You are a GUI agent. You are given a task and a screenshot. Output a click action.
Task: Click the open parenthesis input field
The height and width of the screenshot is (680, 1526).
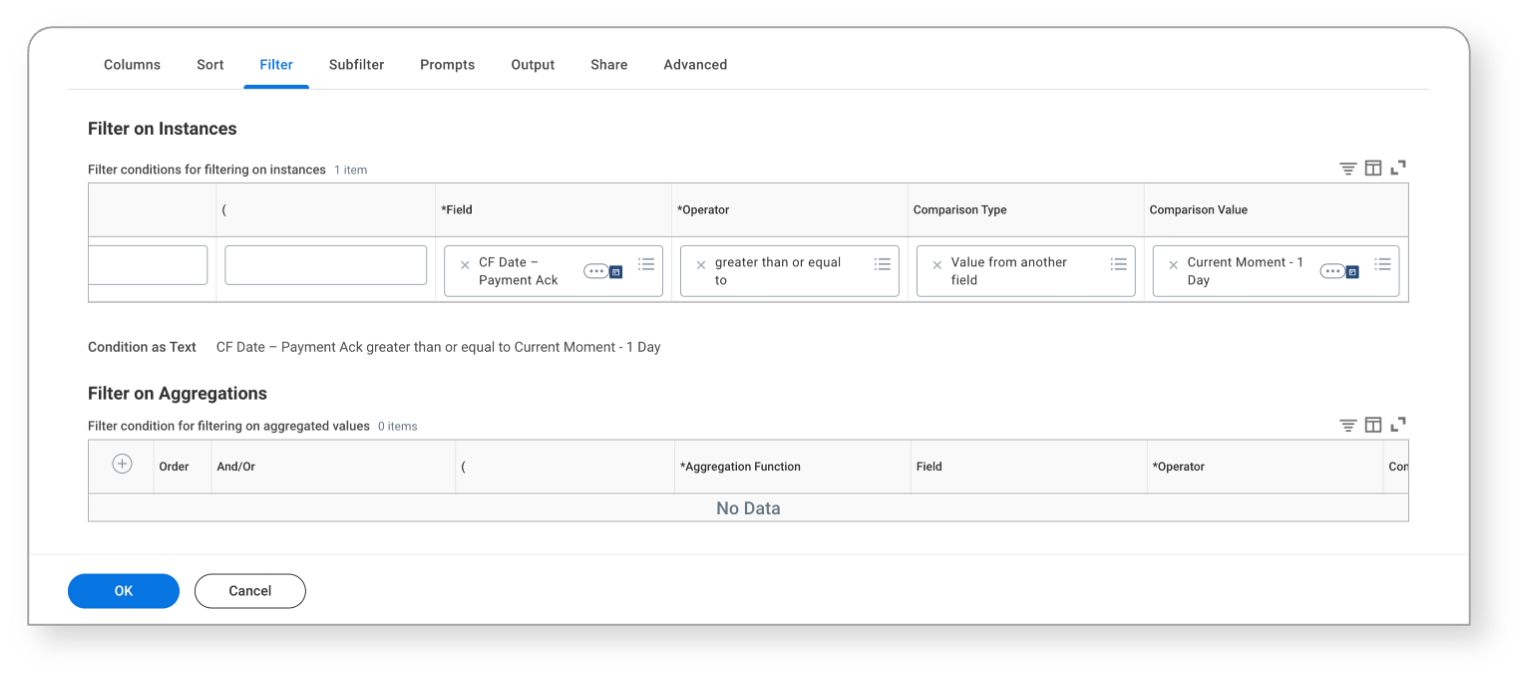(326, 265)
